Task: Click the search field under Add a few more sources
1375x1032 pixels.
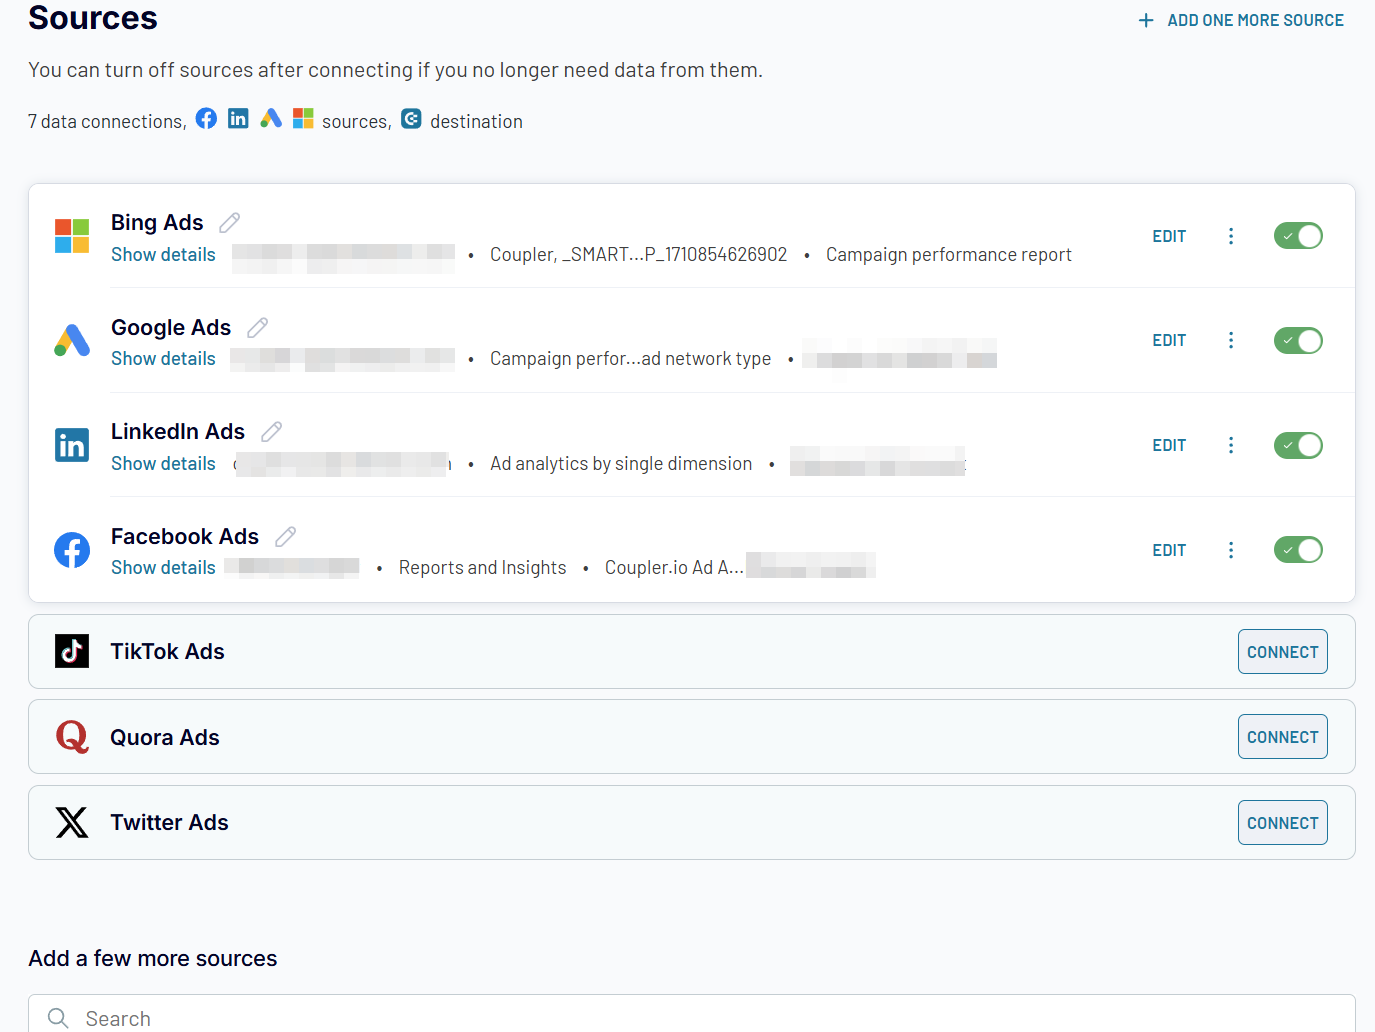Action: (400, 1016)
